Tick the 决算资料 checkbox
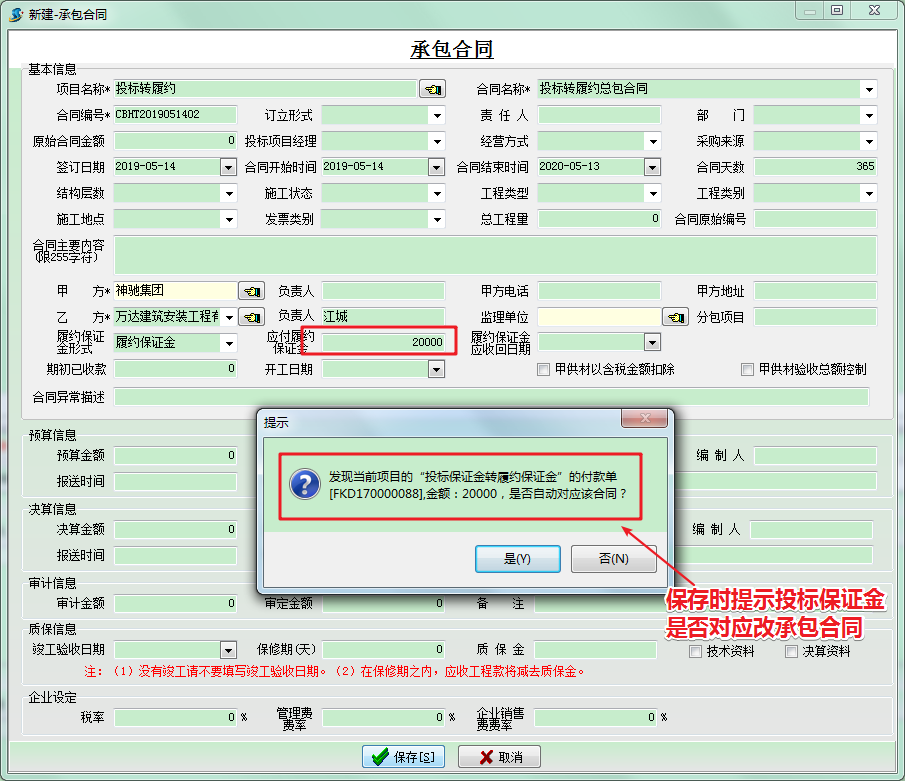The width and height of the screenshot is (905, 781). (x=792, y=651)
